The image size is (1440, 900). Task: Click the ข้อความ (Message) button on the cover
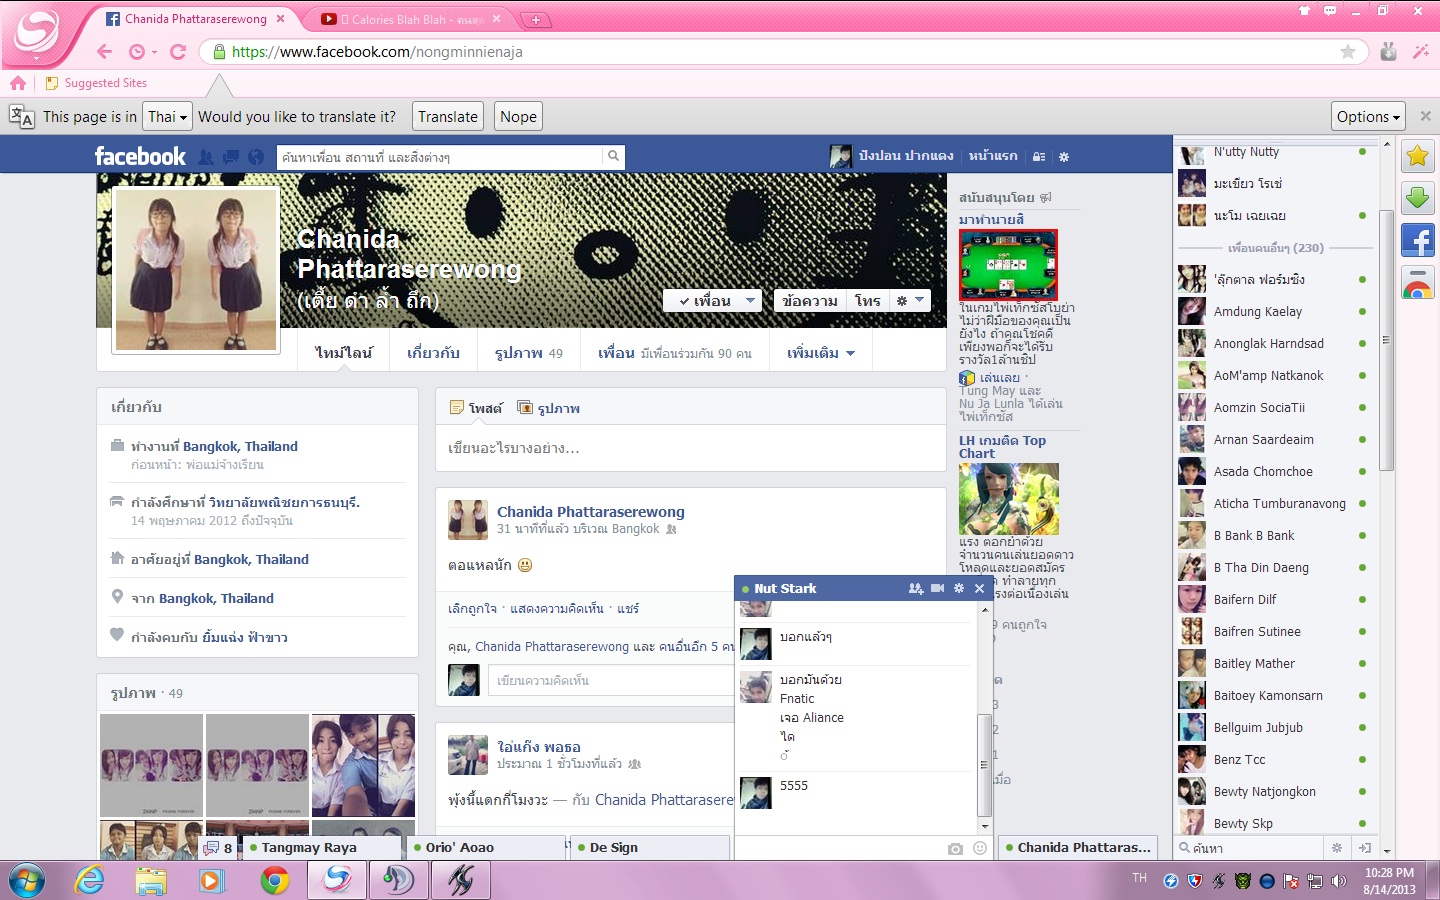coord(810,300)
